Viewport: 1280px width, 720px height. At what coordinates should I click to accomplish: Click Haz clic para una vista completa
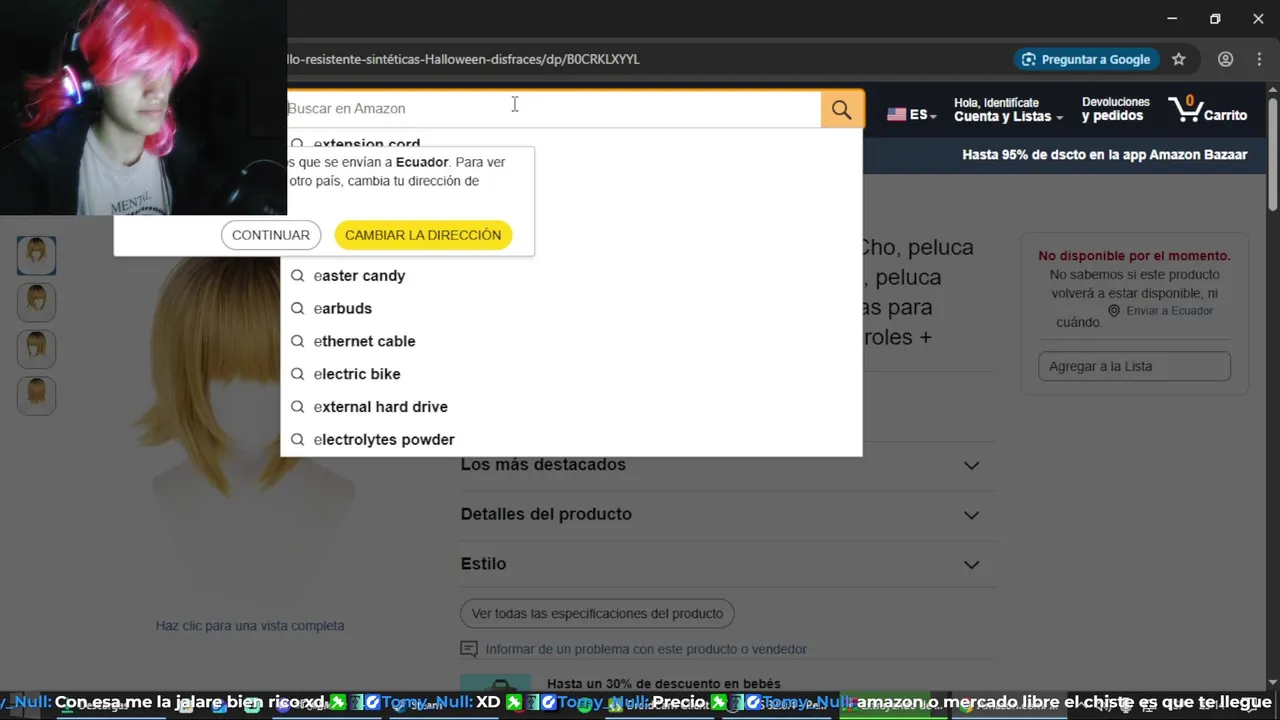click(250, 626)
